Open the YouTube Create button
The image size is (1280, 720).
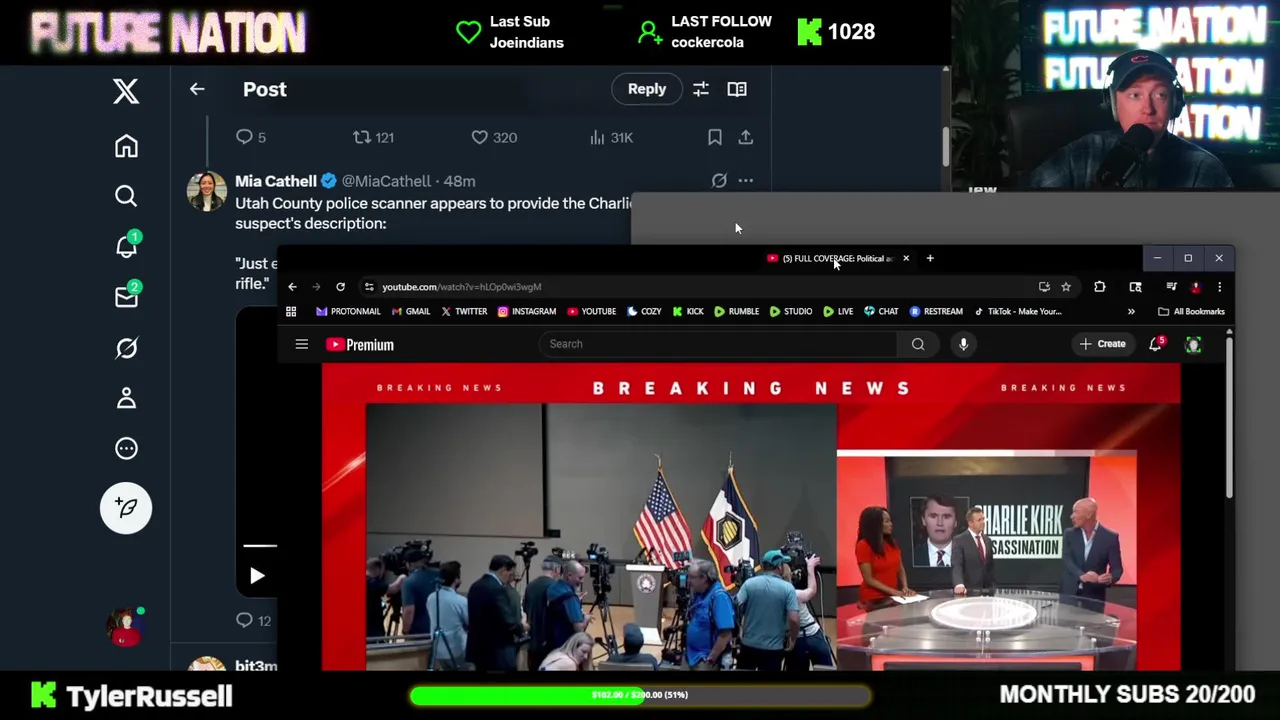click(x=1103, y=344)
